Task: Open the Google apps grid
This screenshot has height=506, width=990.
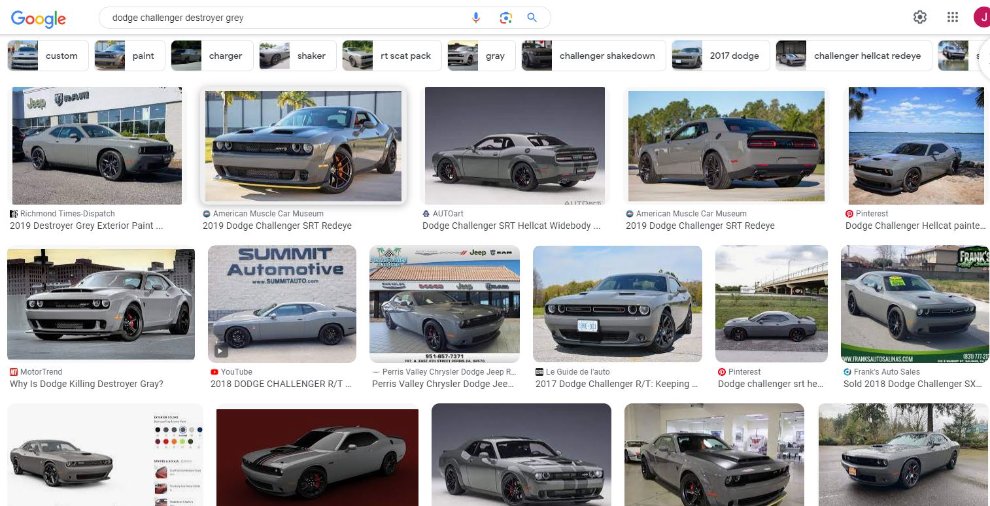Action: click(952, 17)
